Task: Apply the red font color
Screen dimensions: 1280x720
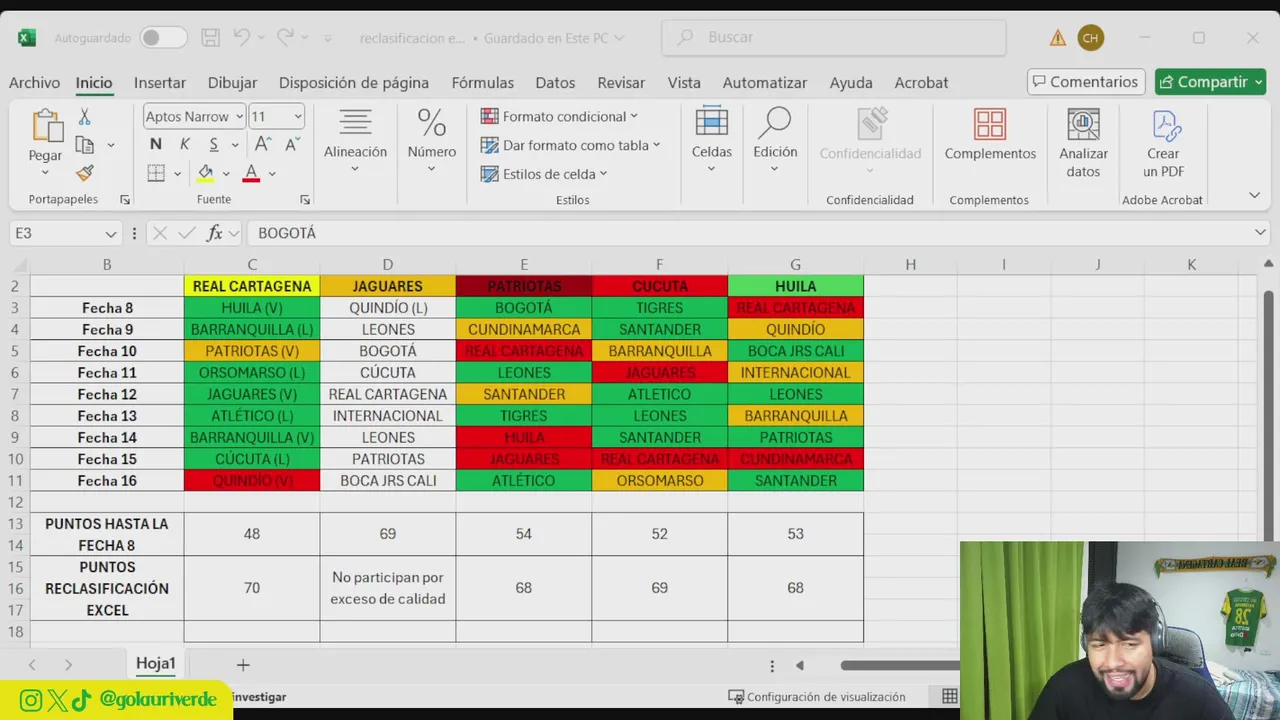Action: coord(251,173)
